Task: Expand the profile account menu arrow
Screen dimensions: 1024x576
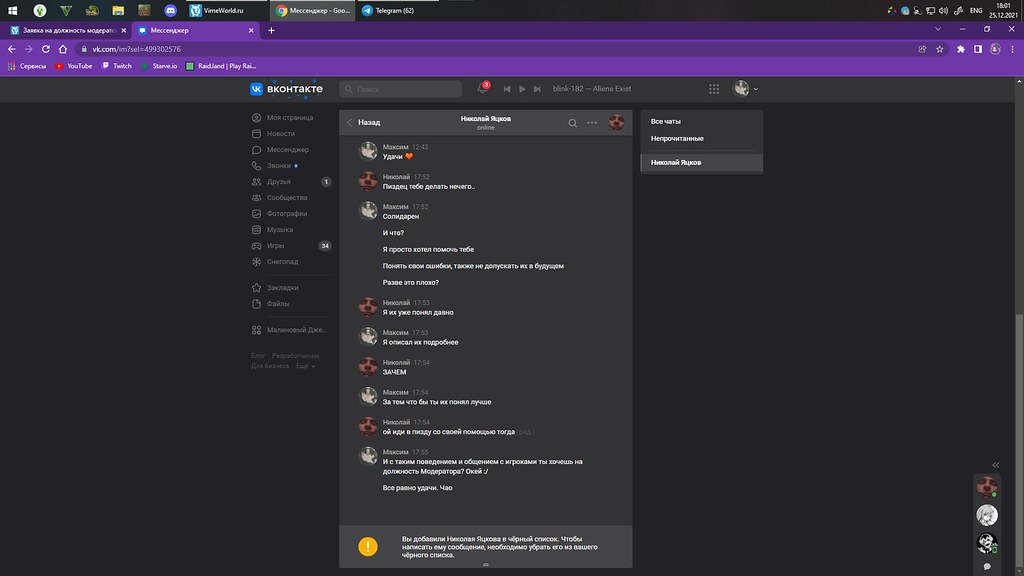Action: (755, 89)
